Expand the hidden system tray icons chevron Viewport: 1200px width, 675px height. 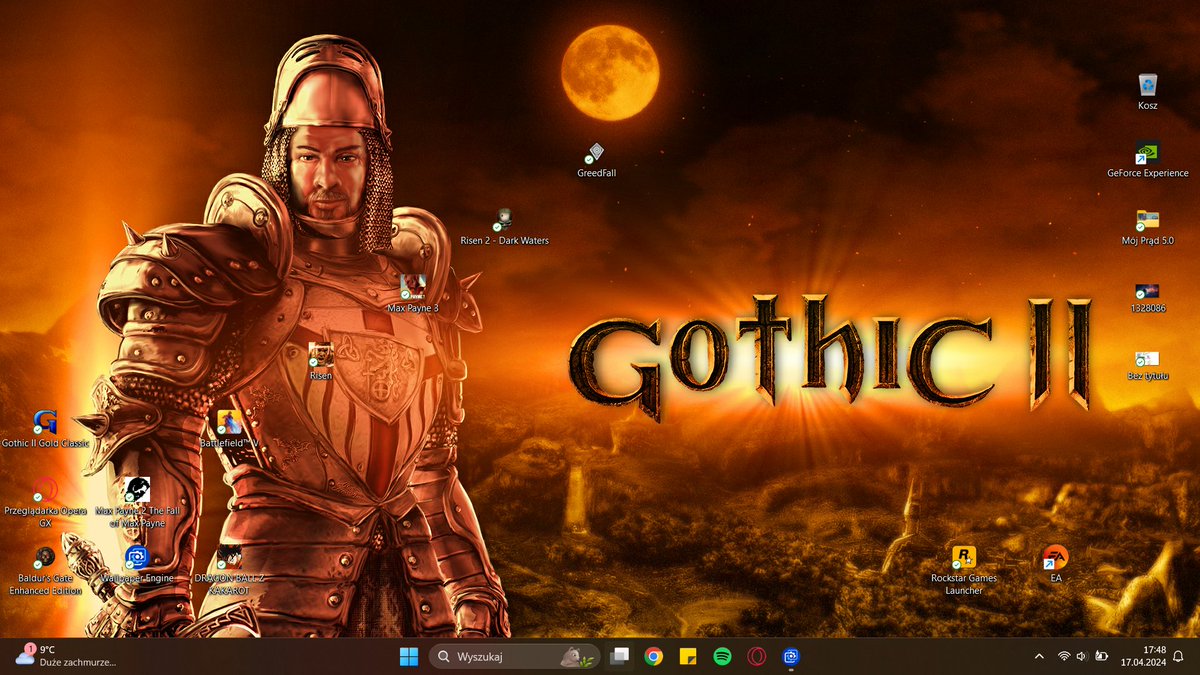click(1039, 656)
